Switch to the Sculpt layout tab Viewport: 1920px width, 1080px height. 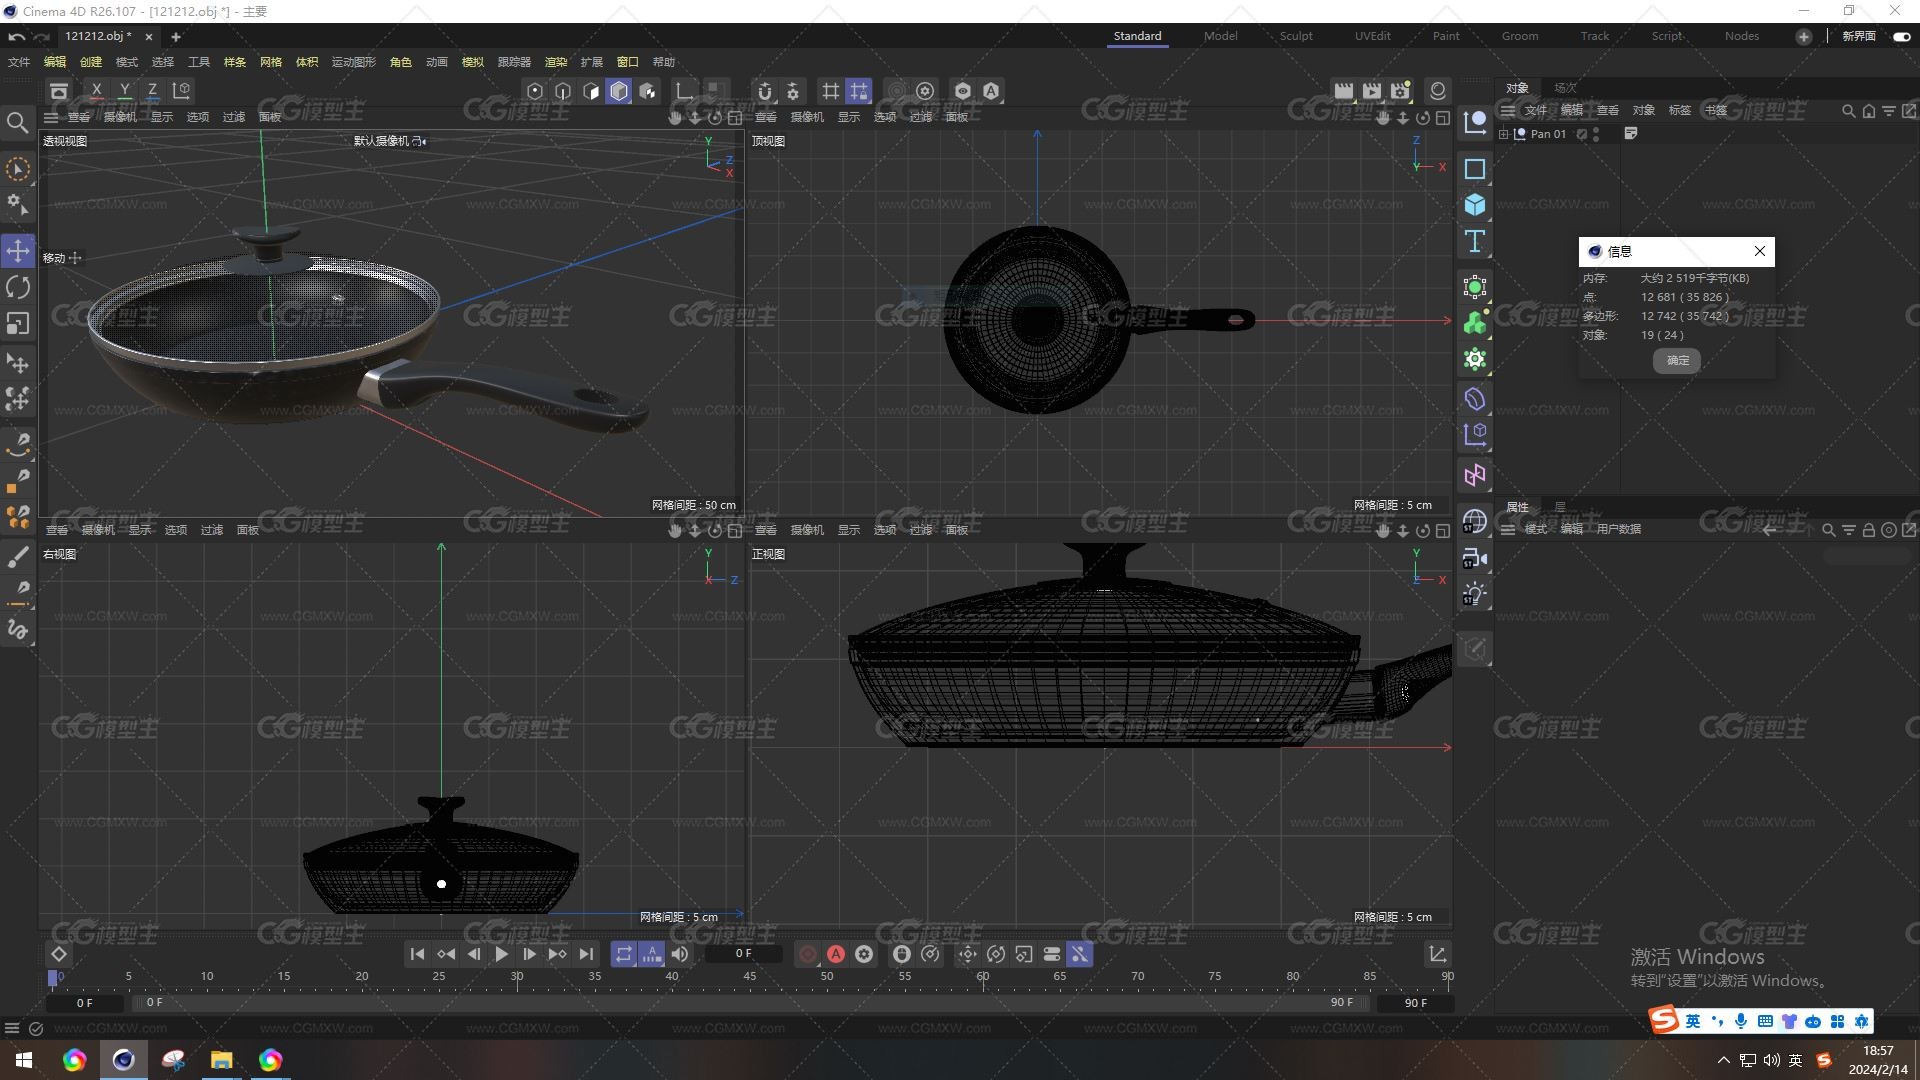pos(1296,36)
